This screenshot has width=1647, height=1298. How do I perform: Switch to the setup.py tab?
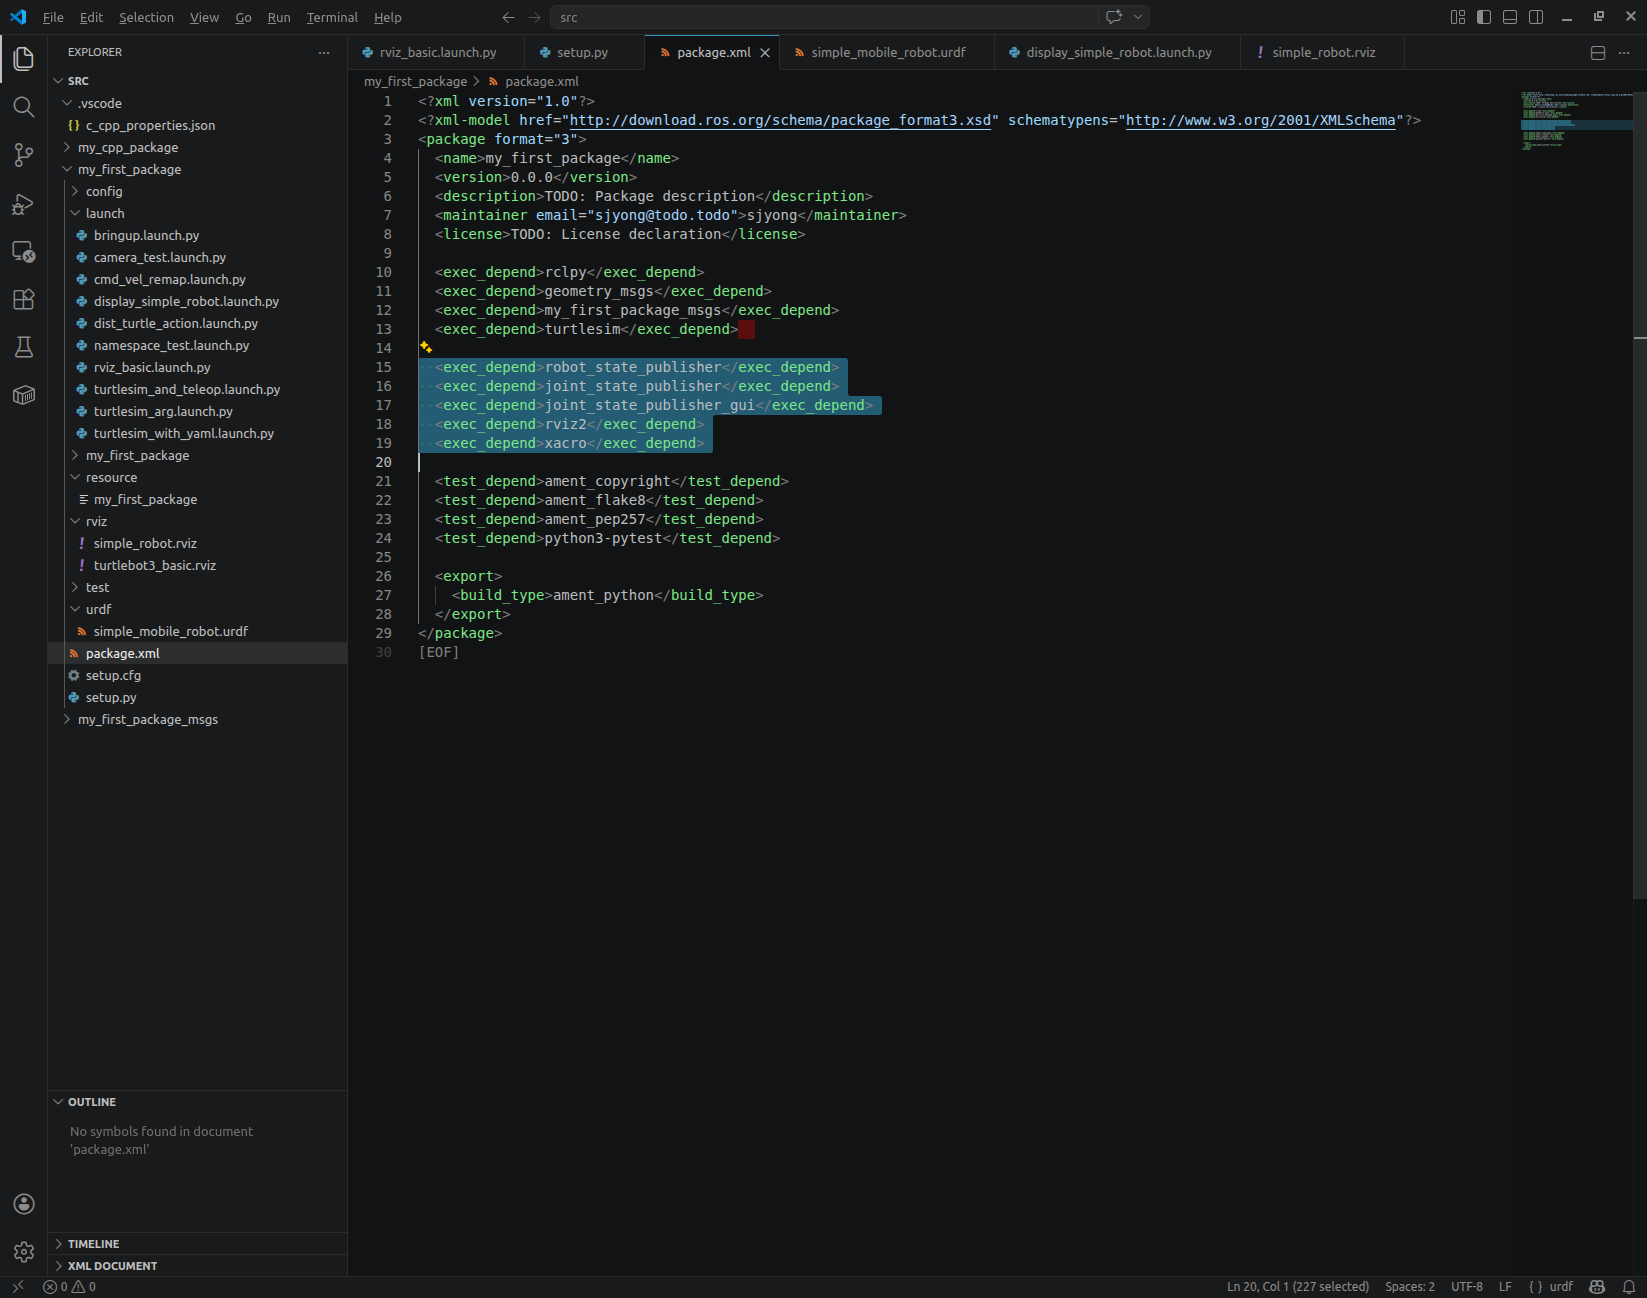tap(584, 53)
